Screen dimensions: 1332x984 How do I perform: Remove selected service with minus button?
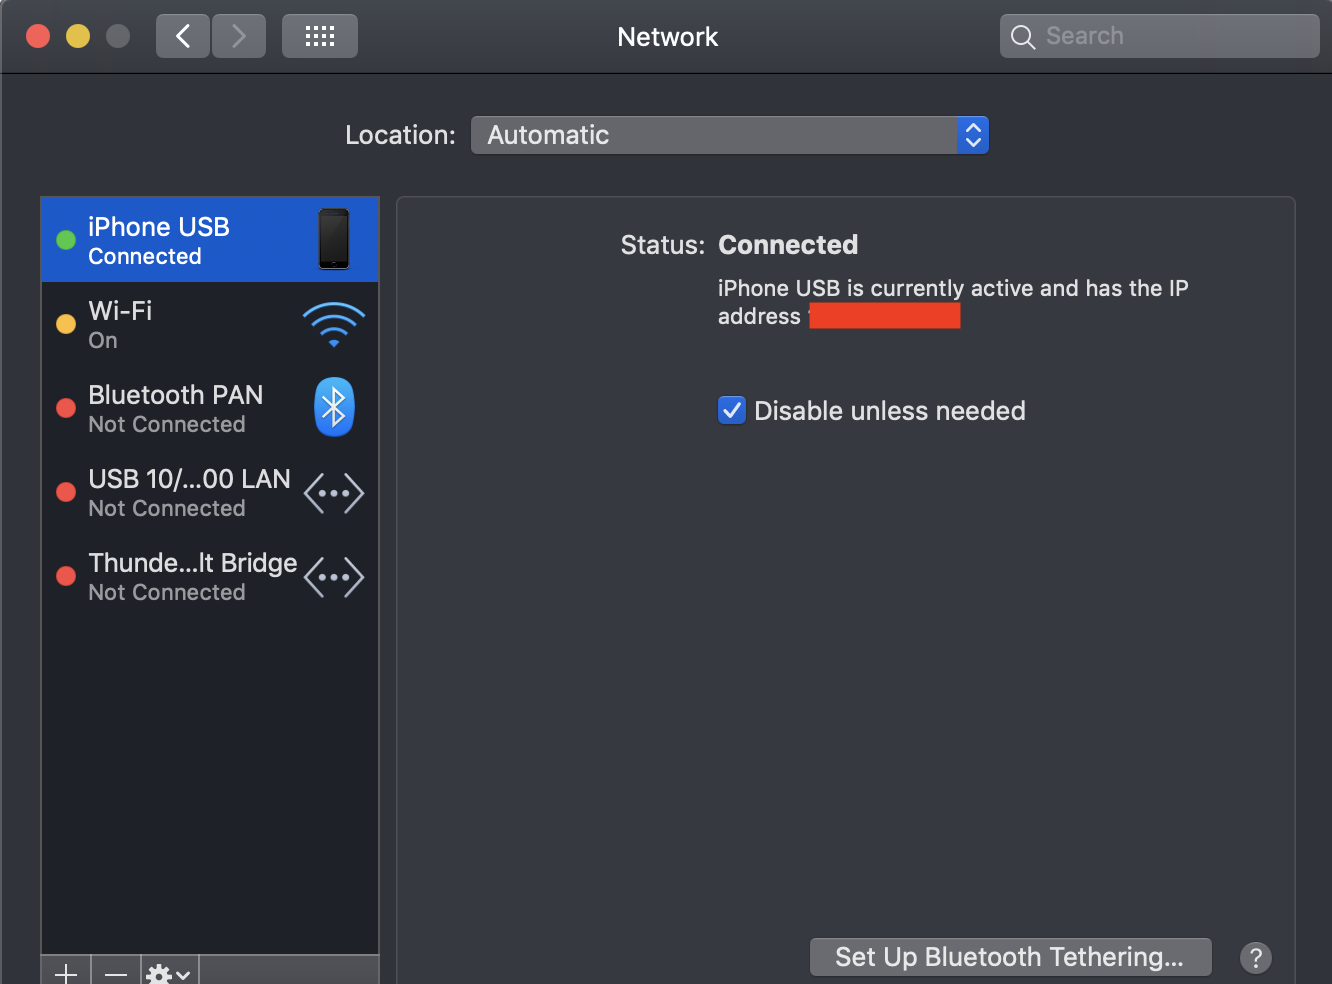[116, 972]
